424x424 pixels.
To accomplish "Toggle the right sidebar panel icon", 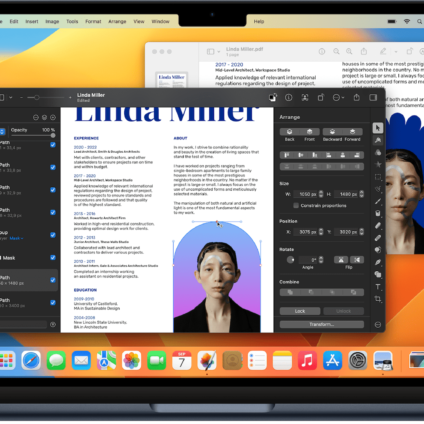I will [373, 97].
